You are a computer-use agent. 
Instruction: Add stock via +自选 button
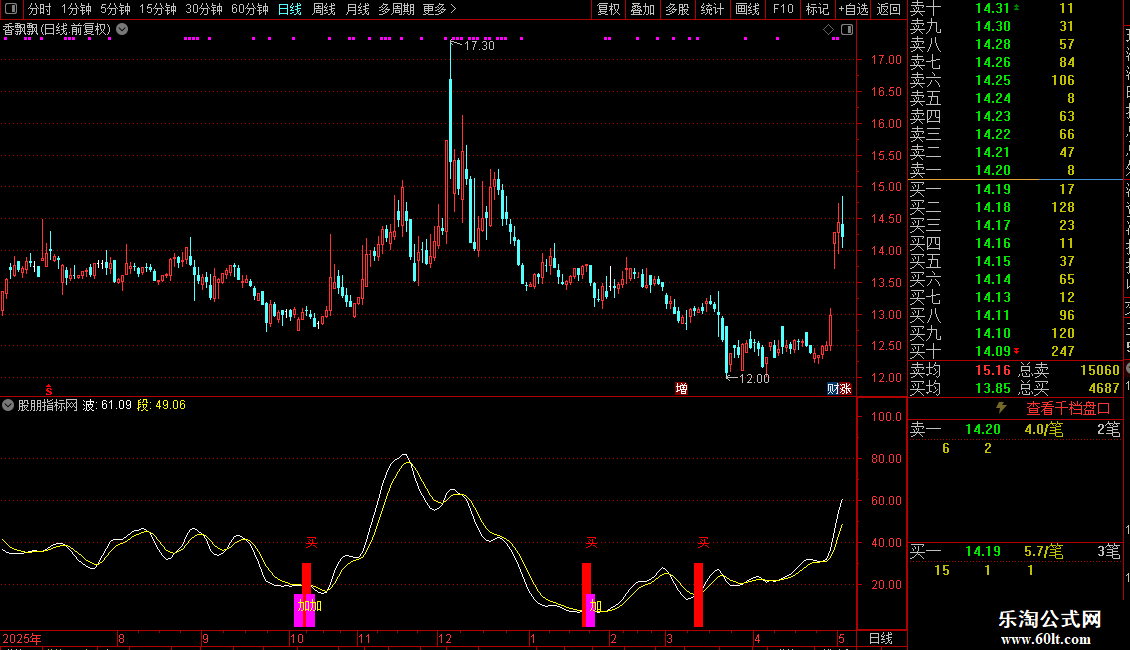point(853,9)
